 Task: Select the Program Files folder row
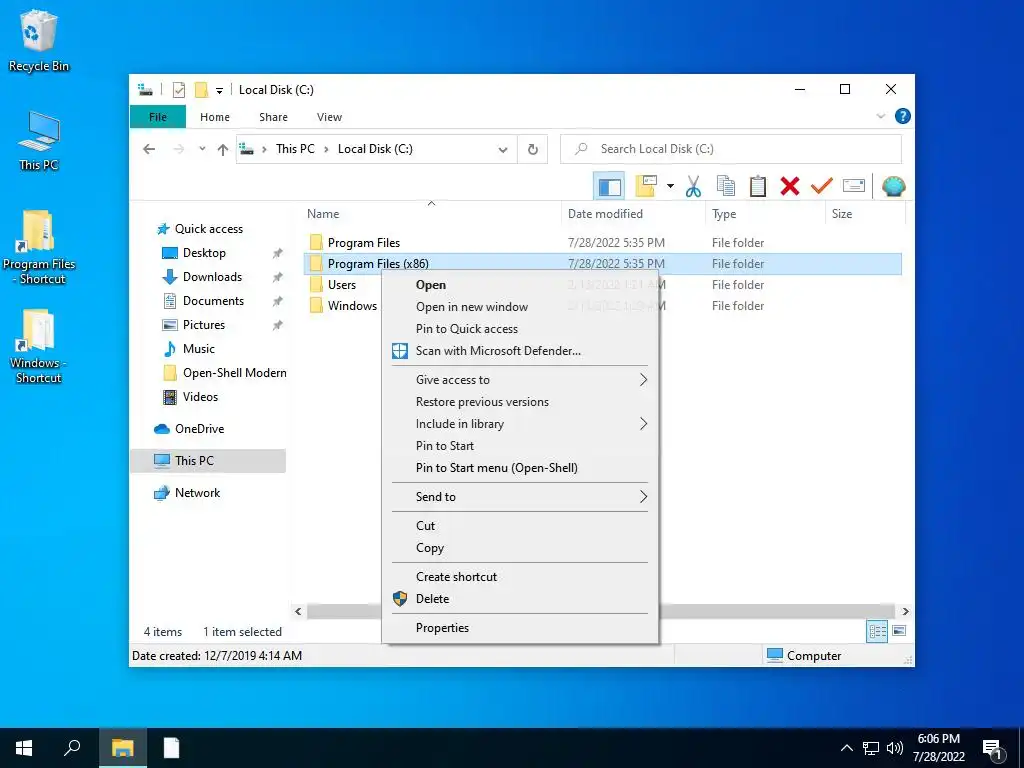coord(603,243)
